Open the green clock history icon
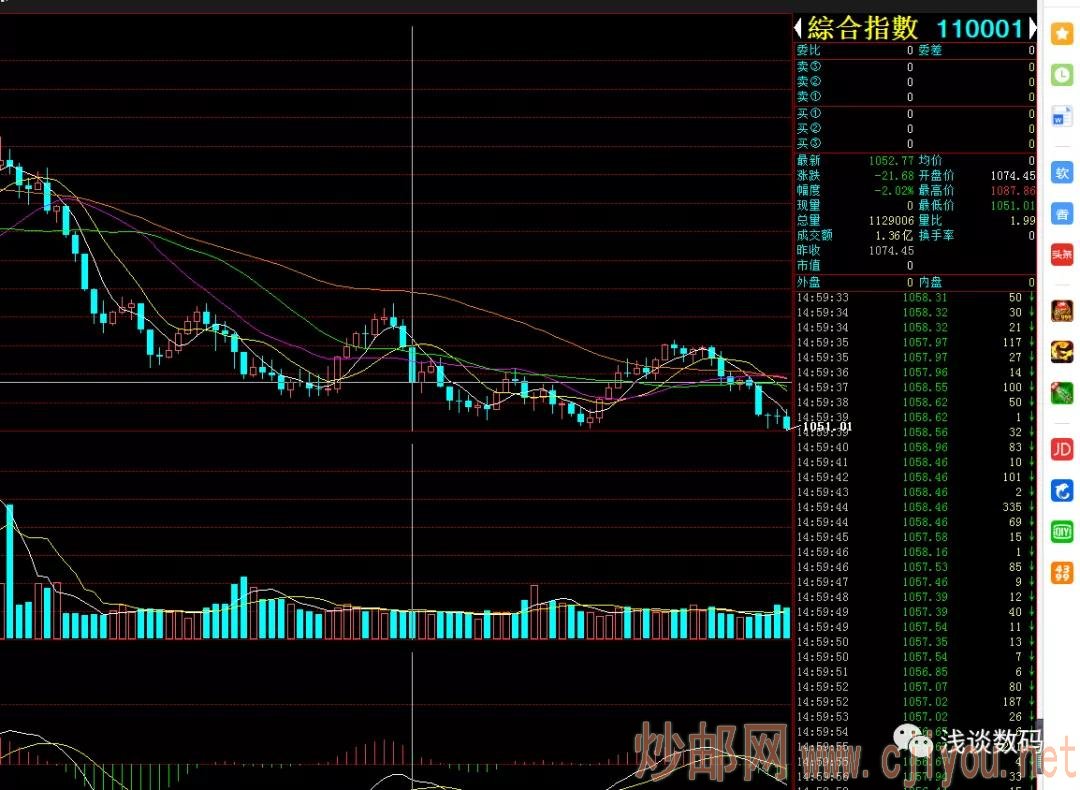Screen dimensions: 1080x790 pyautogui.click(x=1061, y=75)
